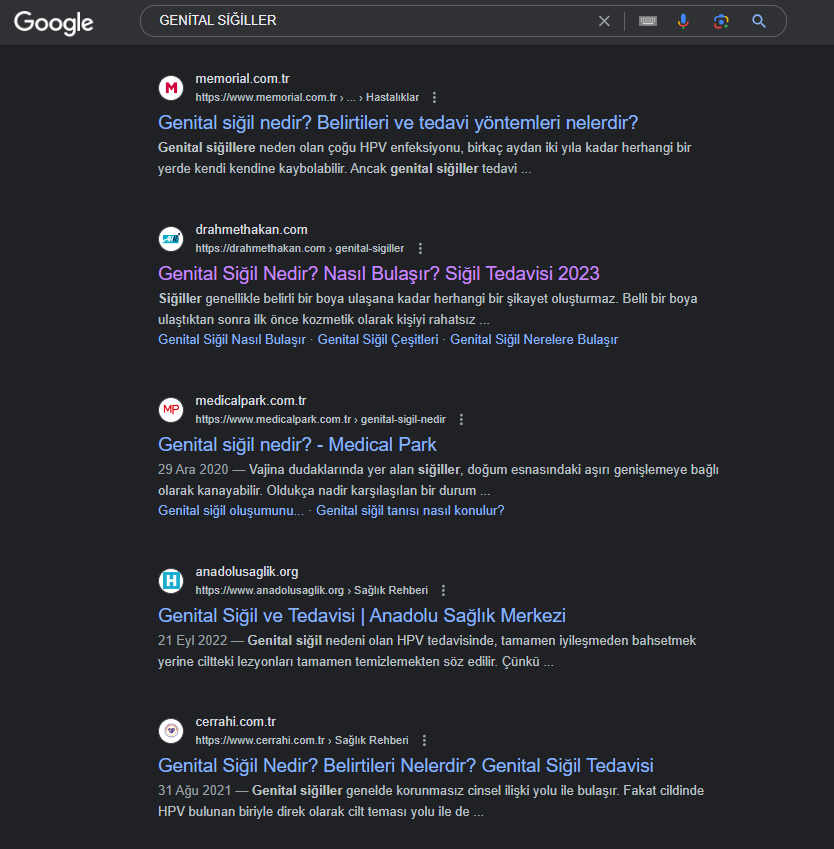834x849 pixels.
Task: Click the Google logo
Action: [53, 23]
